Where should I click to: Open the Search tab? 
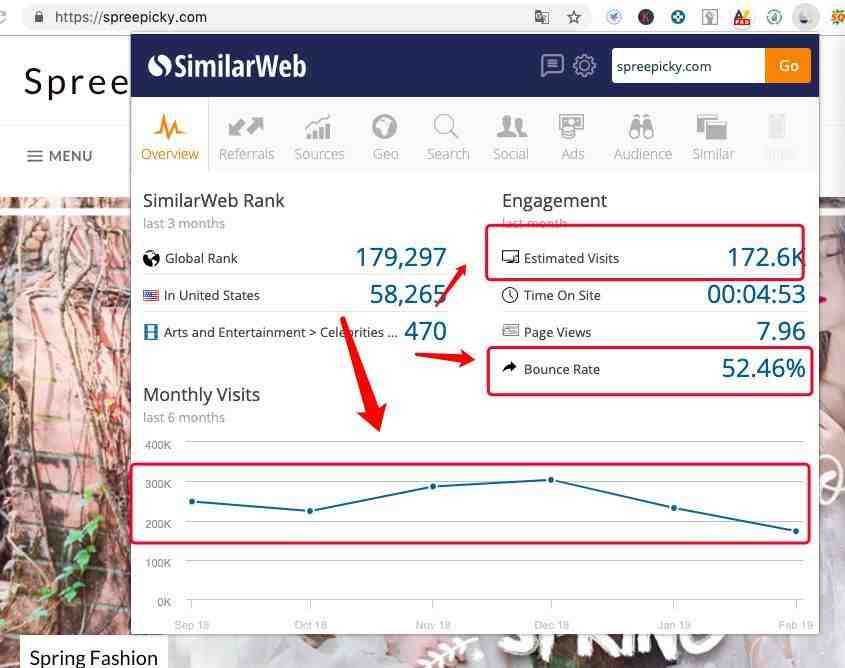click(447, 138)
